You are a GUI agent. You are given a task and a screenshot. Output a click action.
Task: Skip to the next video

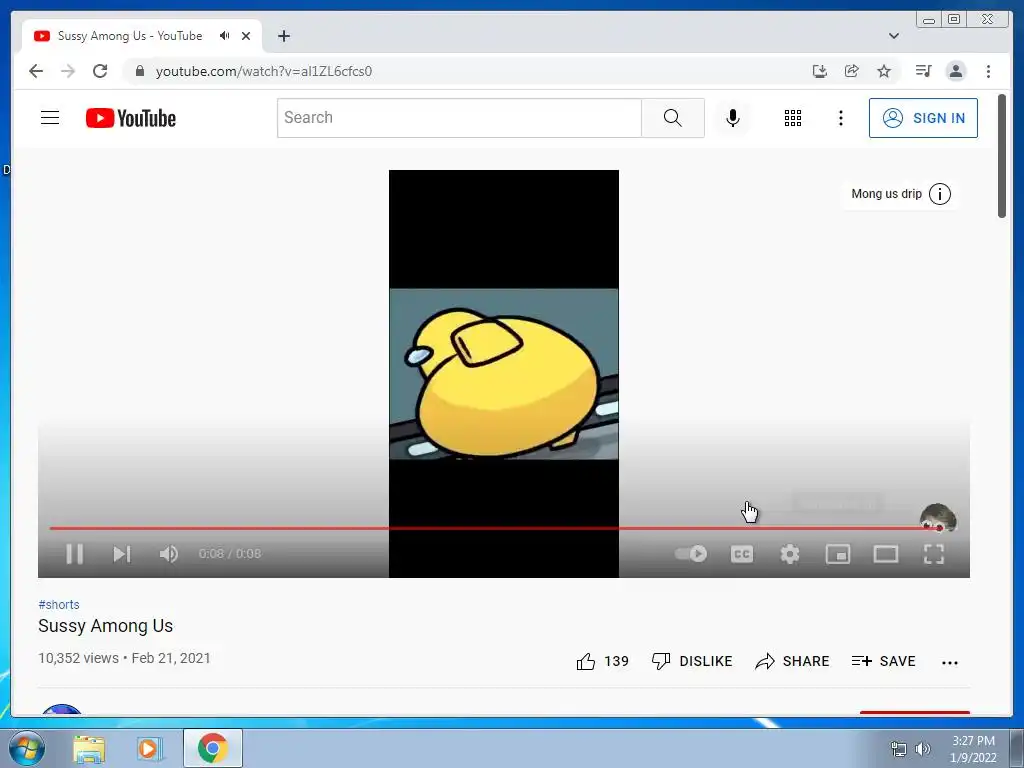tap(122, 554)
